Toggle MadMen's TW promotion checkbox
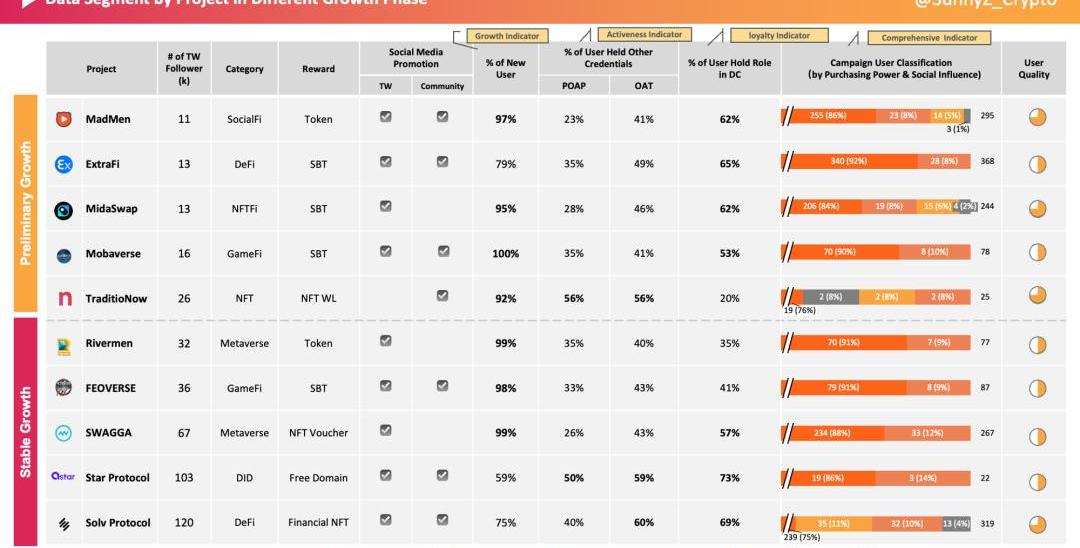1080x548 pixels. pyautogui.click(x=386, y=116)
